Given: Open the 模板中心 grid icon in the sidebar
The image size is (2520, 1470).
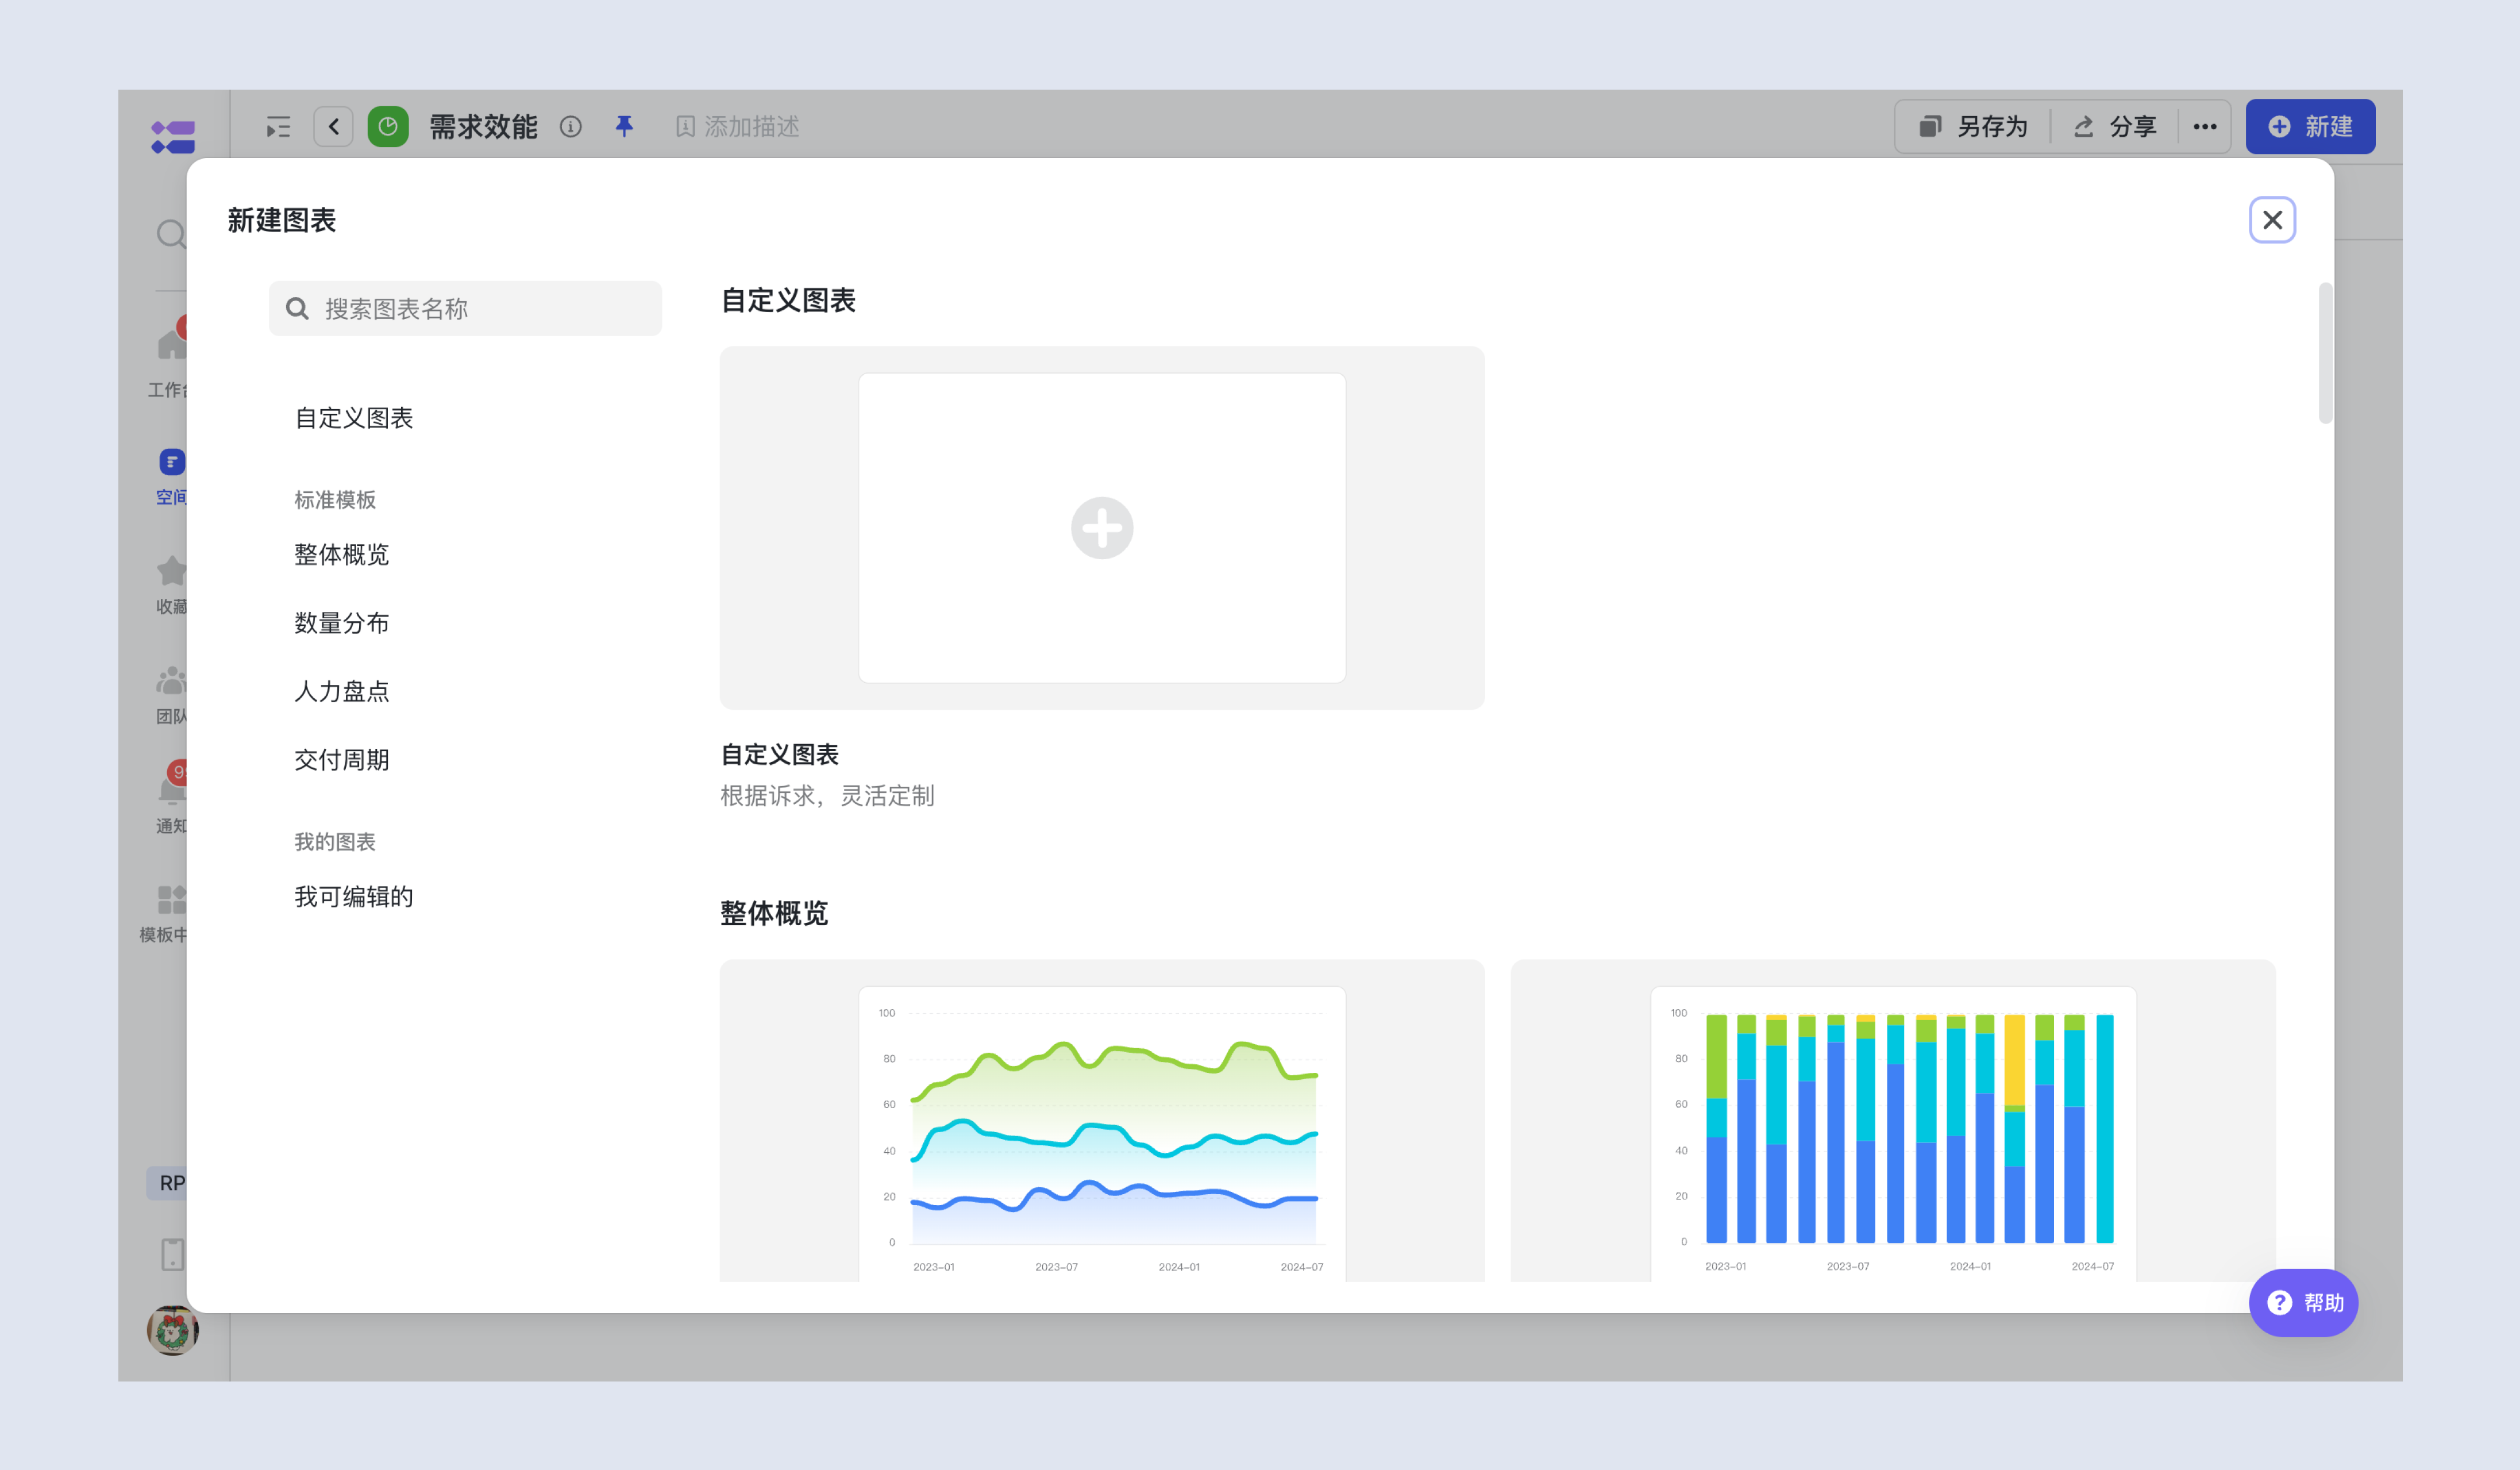Looking at the screenshot, I should pyautogui.click(x=171, y=900).
